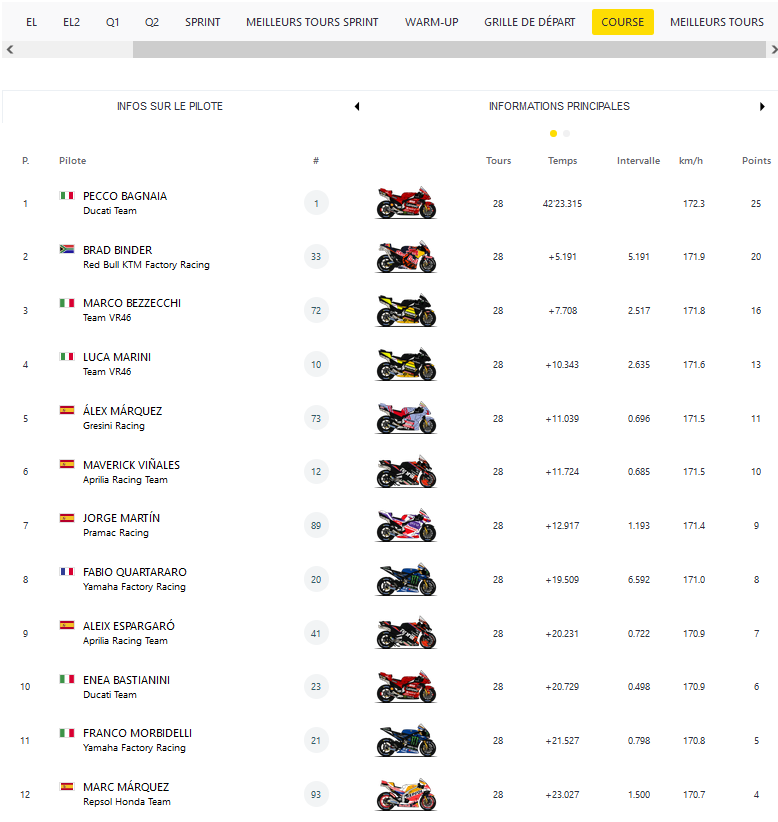778x822 pixels.
Task: Show next information panel with right arrow
Action: pyautogui.click(x=763, y=107)
